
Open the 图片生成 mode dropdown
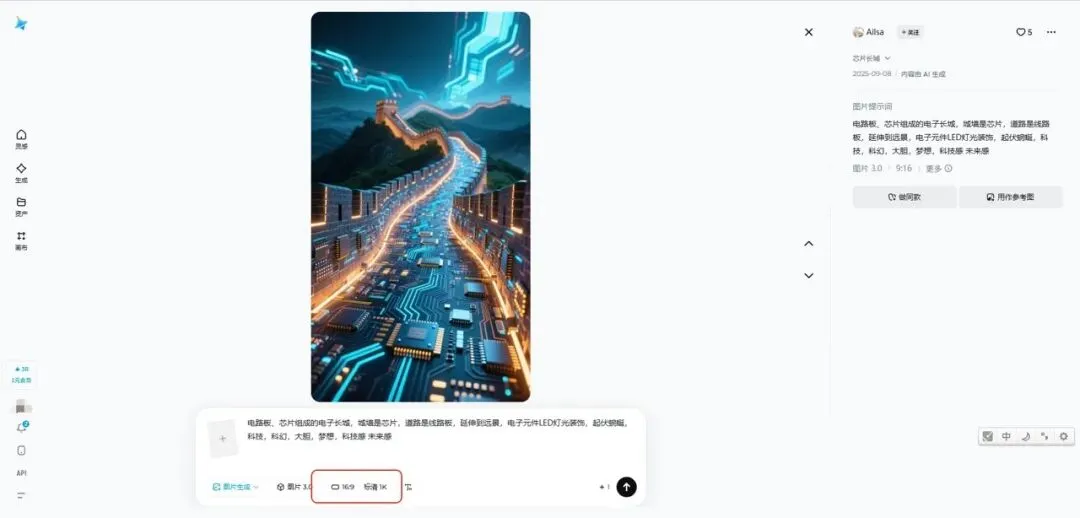pos(236,487)
